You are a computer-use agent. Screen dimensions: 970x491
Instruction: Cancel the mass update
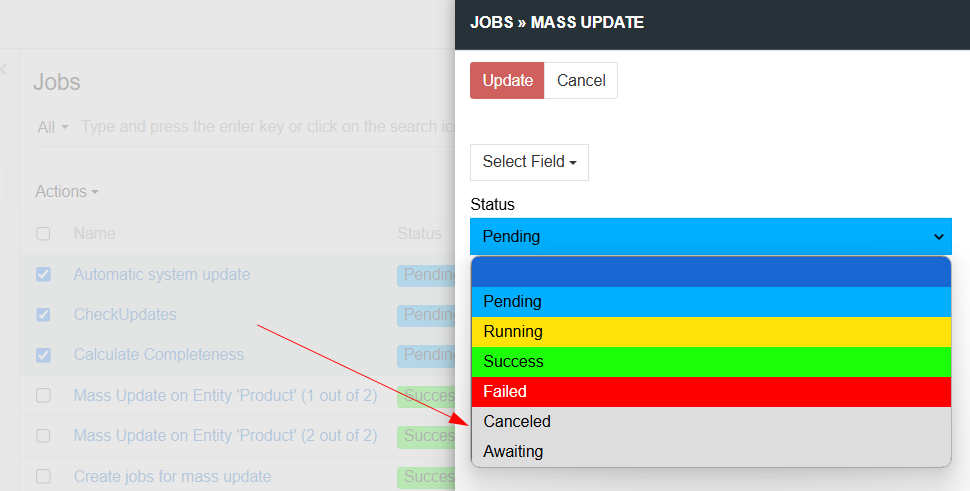point(581,80)
